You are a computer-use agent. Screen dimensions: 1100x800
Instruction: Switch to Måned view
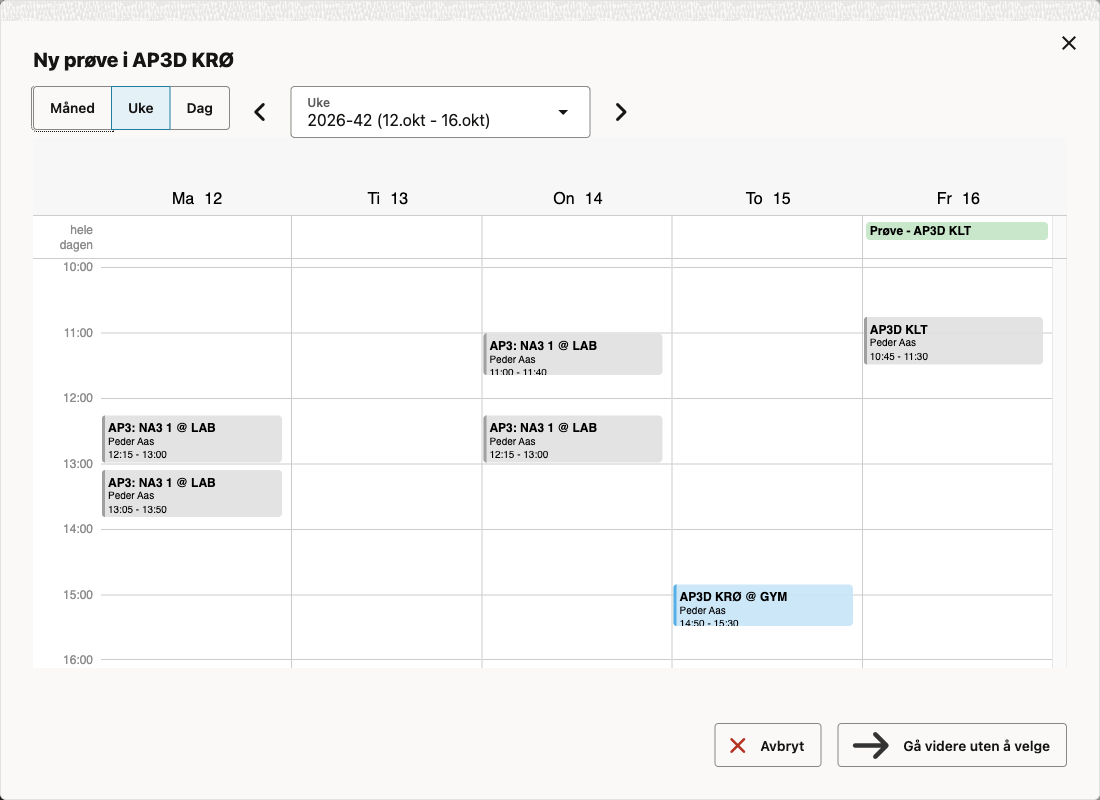point(72,108)
